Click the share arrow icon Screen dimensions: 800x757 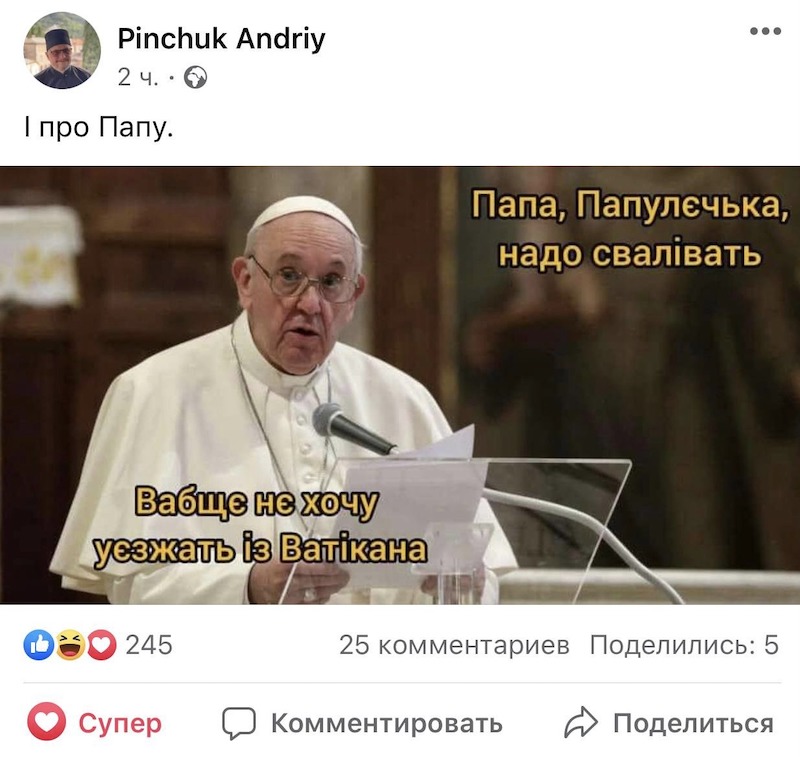[581, 722]
